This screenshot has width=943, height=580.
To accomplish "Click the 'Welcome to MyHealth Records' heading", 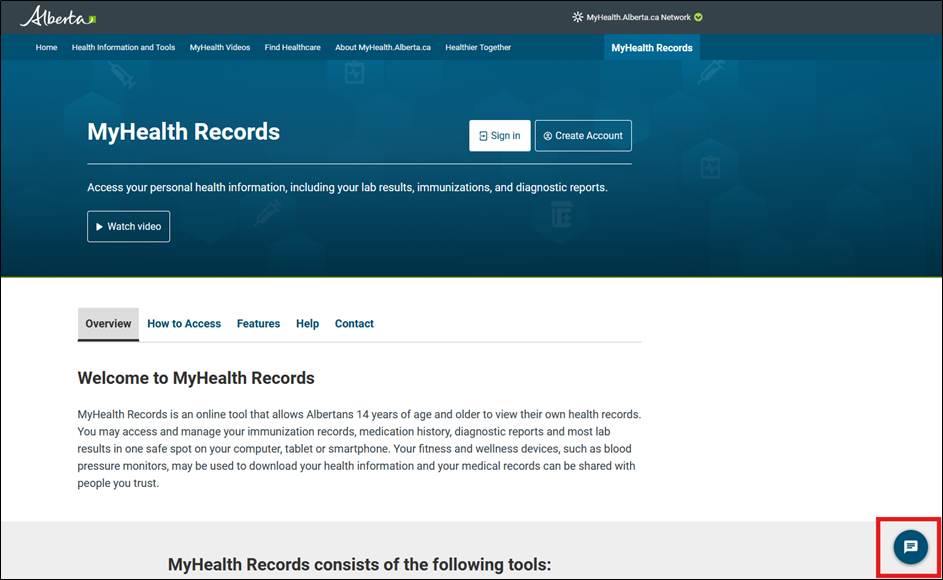I will click(x=196, y=378).
